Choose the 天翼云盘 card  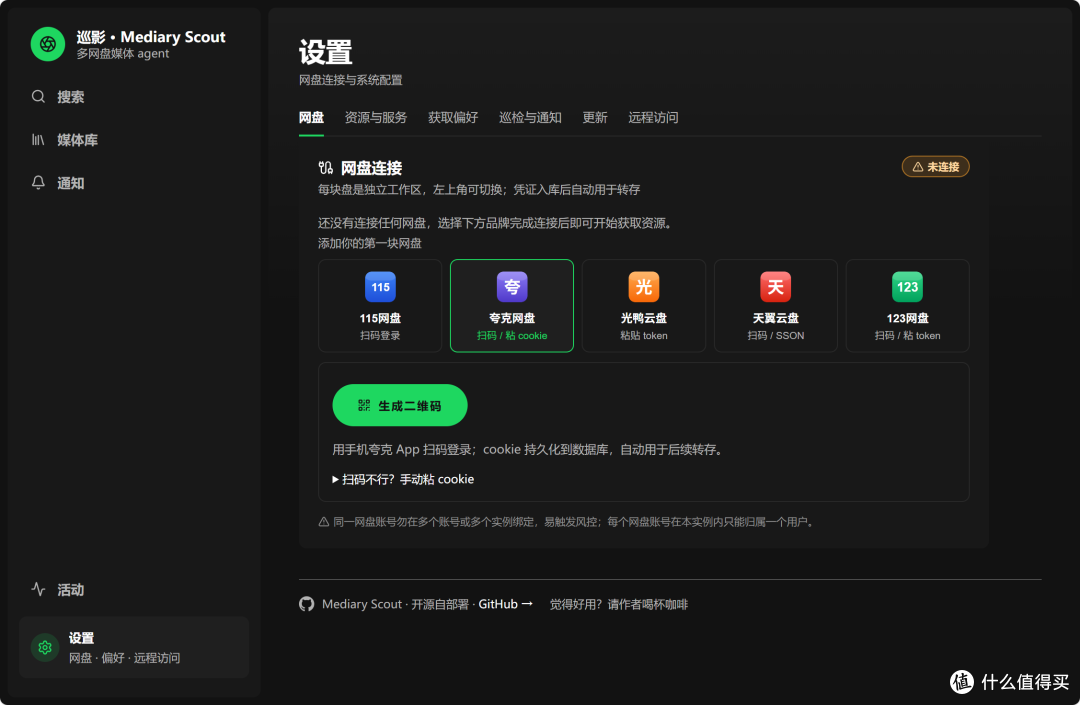(x=776, y=306)
